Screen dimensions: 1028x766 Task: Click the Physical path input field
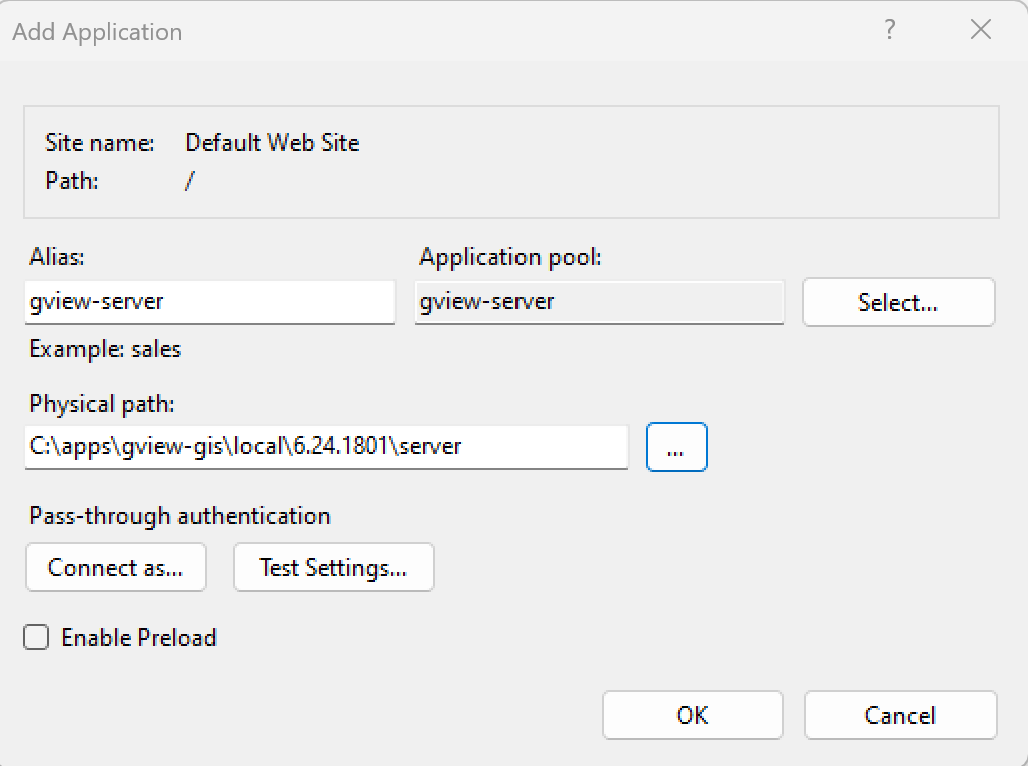coord(326,447)
